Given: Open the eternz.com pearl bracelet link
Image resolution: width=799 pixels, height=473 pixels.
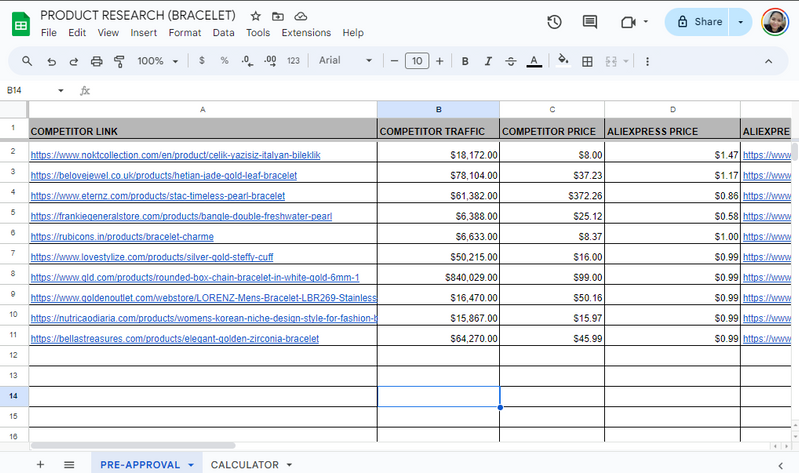Looking at the screenshot, I should 157,196.
